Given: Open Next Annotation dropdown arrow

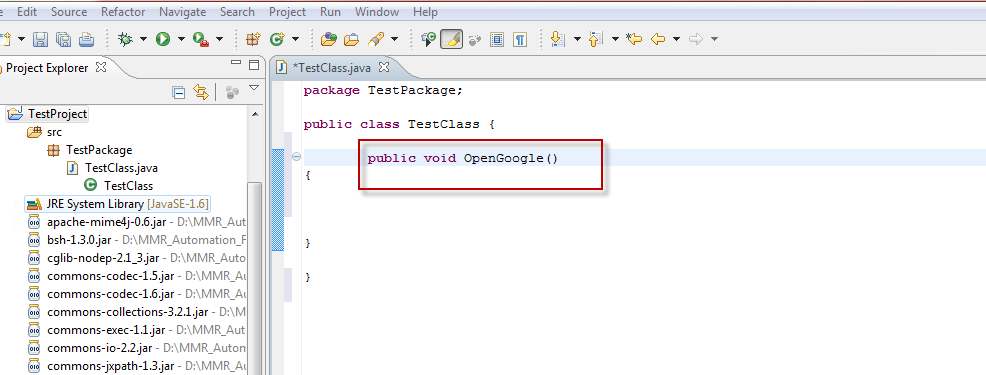Looking at the screenshot, I should pyautogui.click(x=577, y=40).
